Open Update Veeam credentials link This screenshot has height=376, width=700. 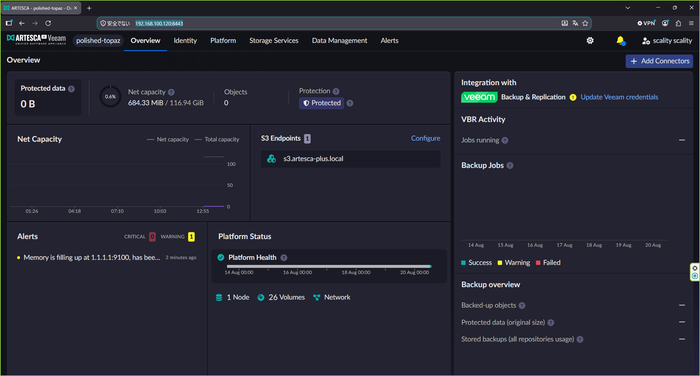[x=619, y=97]
